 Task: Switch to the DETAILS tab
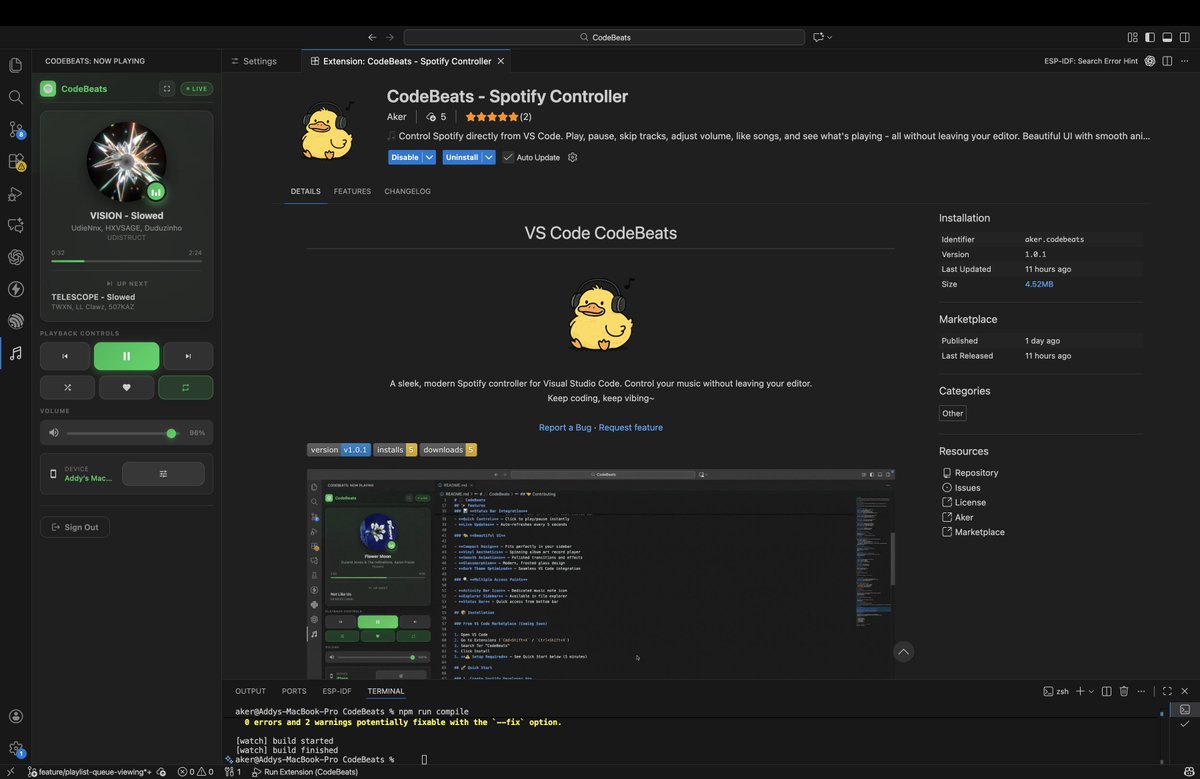305,191
